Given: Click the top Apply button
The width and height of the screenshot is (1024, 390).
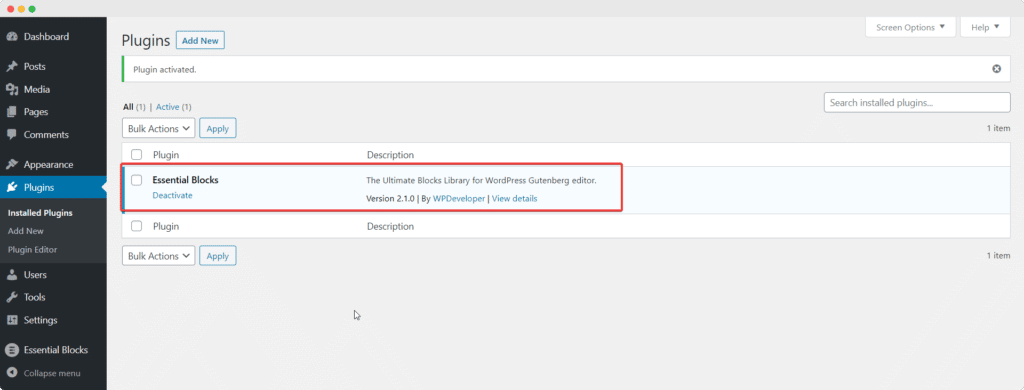Looking at the screenshot, I should [217, 129].
